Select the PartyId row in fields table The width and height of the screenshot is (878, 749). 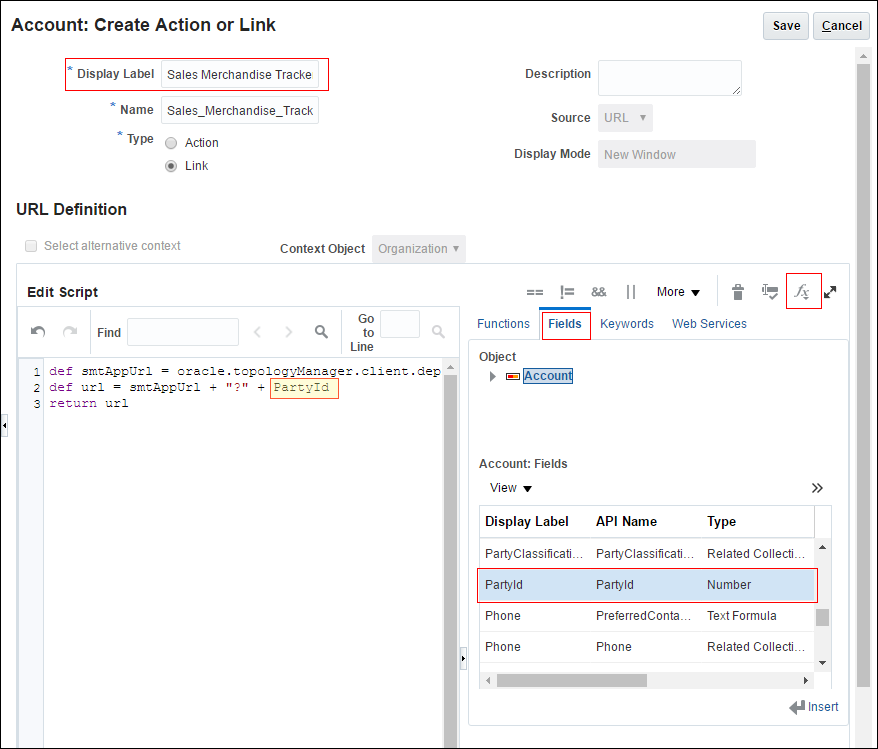tap(647, 585)
